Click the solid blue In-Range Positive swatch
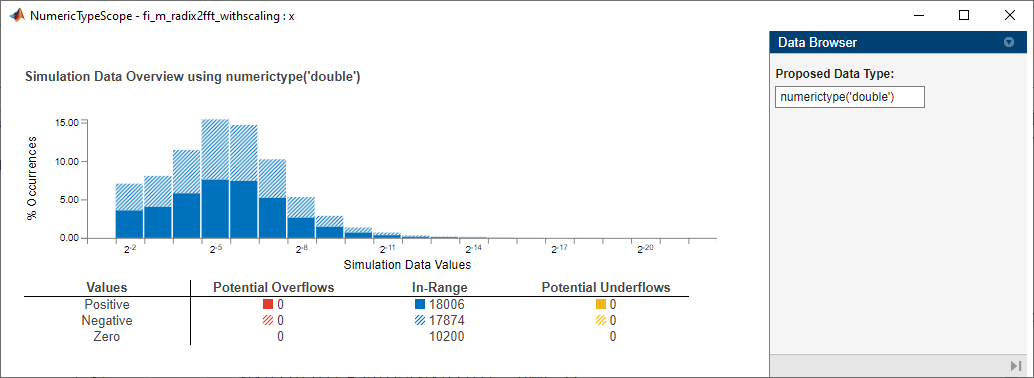1034x378 pixels. 419,305
